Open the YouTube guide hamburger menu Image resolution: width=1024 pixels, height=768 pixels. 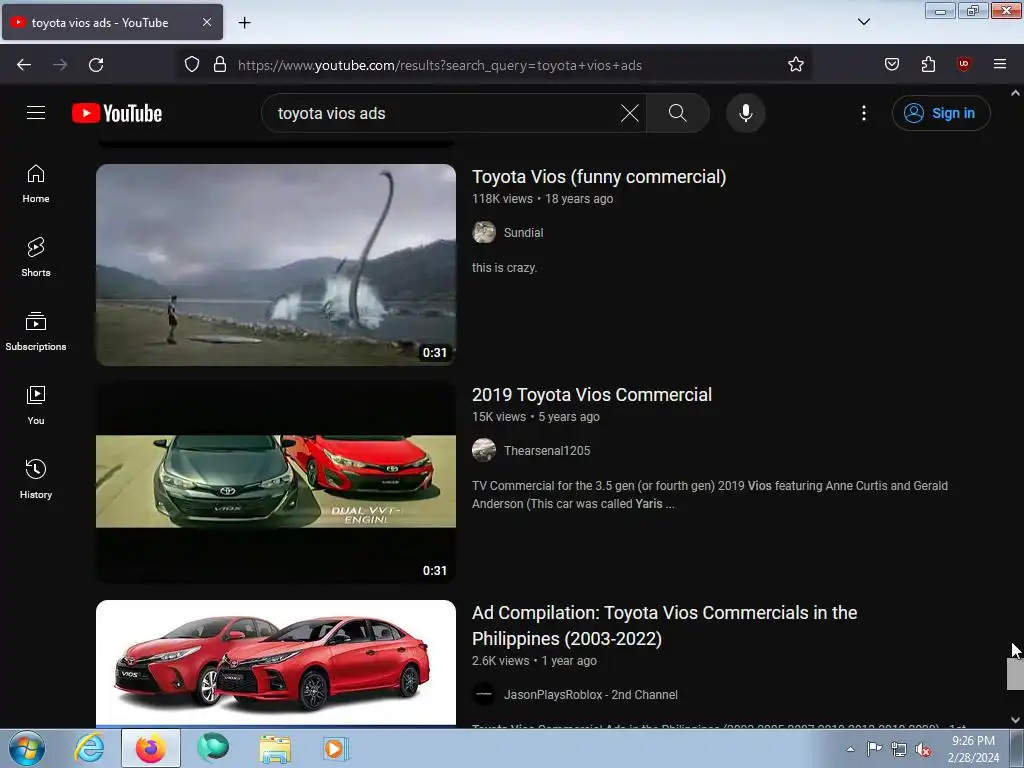(36, 113)
